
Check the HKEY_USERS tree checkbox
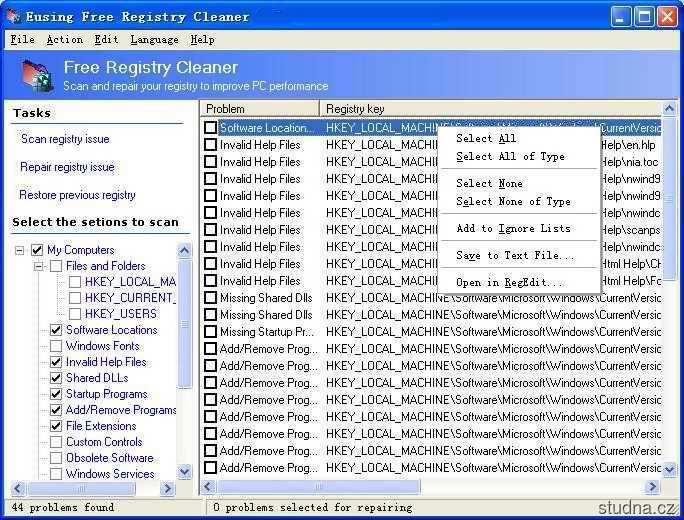(x=75, y=314)
